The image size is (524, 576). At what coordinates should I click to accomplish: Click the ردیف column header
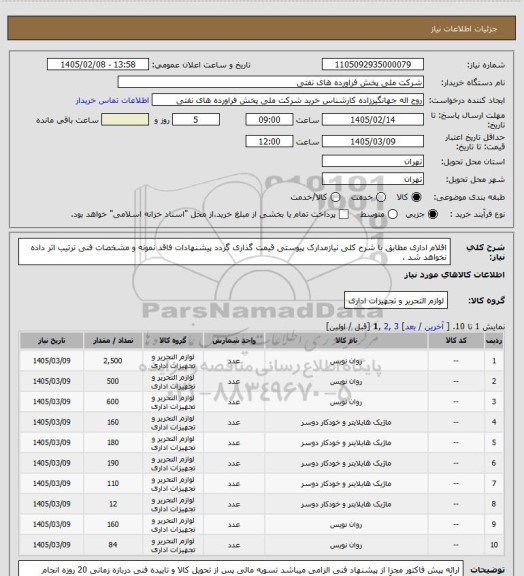494,341
